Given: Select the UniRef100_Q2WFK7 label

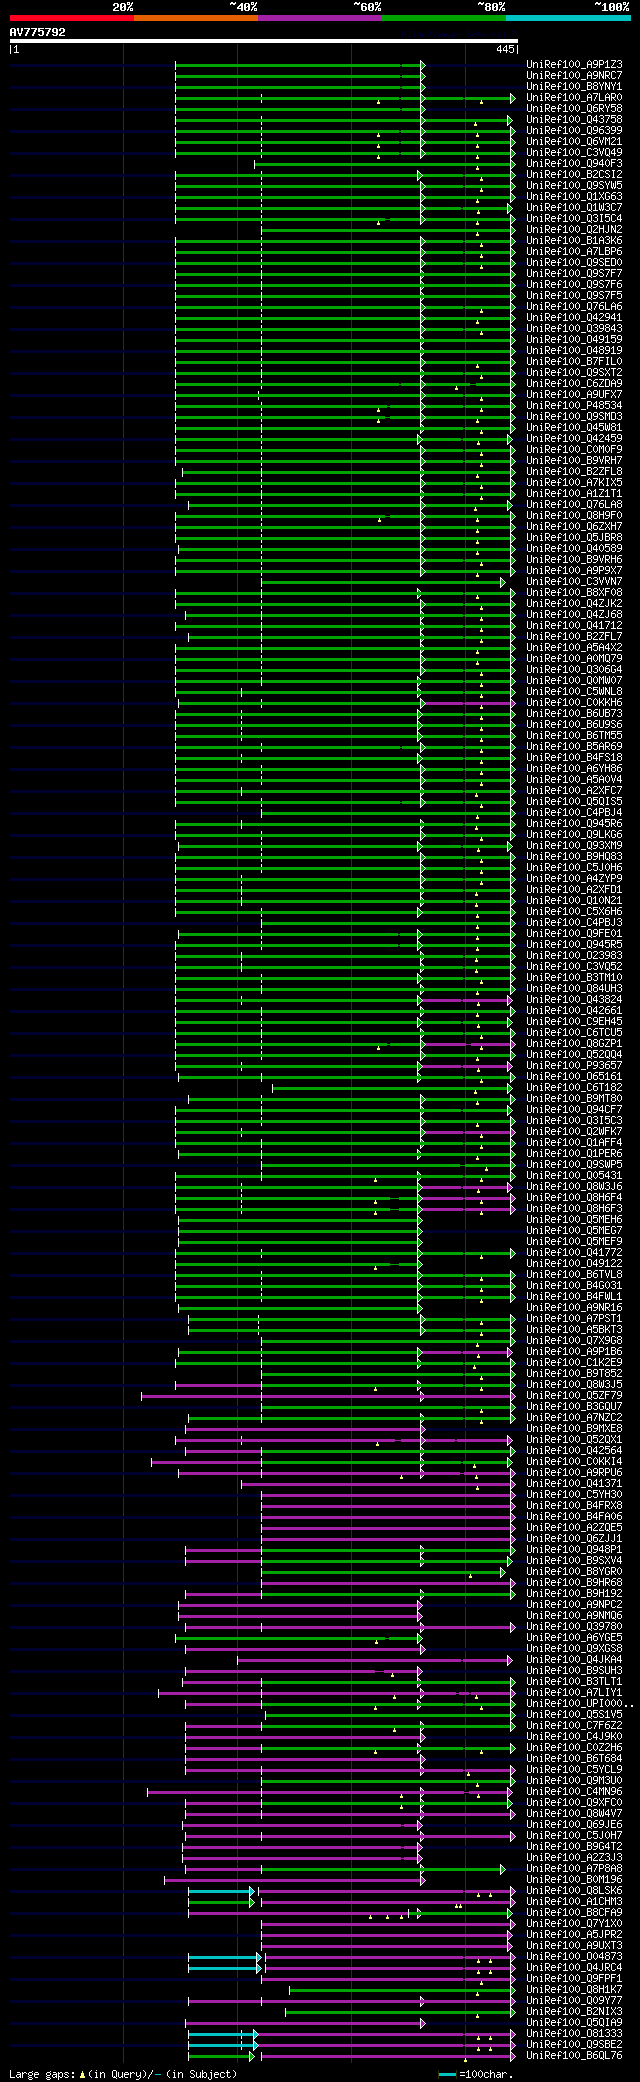Looking at the screenshot, I should pyautogui.click(x=574, y=1131).
